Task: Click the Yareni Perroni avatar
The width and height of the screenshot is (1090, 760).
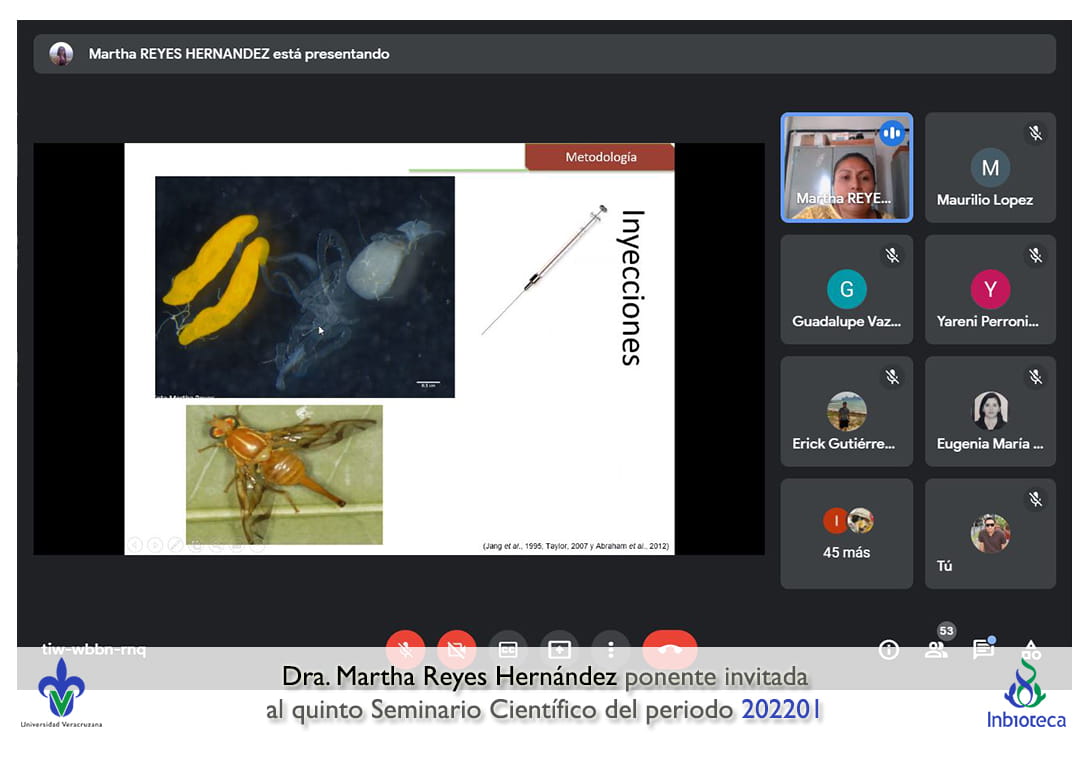Action: (x=990, y=290)
